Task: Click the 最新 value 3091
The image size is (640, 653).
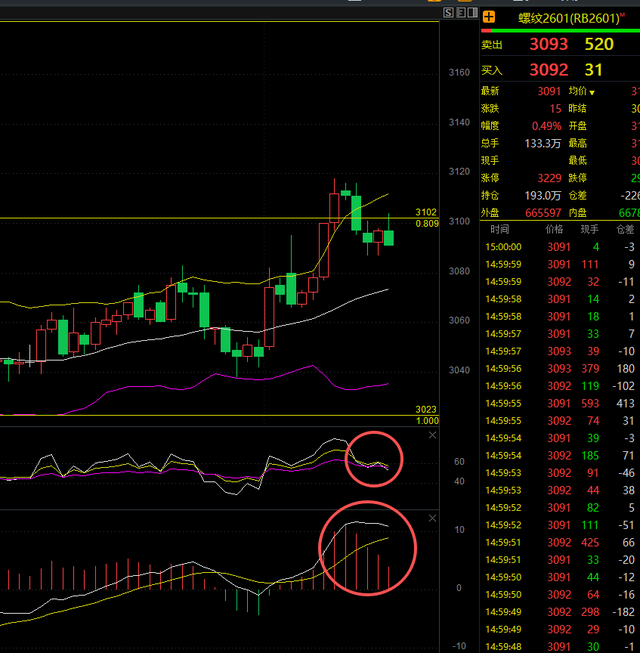Action: 549,91
